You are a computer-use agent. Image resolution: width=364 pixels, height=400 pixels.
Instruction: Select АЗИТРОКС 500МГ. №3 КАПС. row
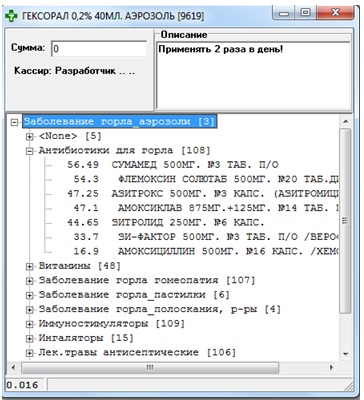pos(203,194)
